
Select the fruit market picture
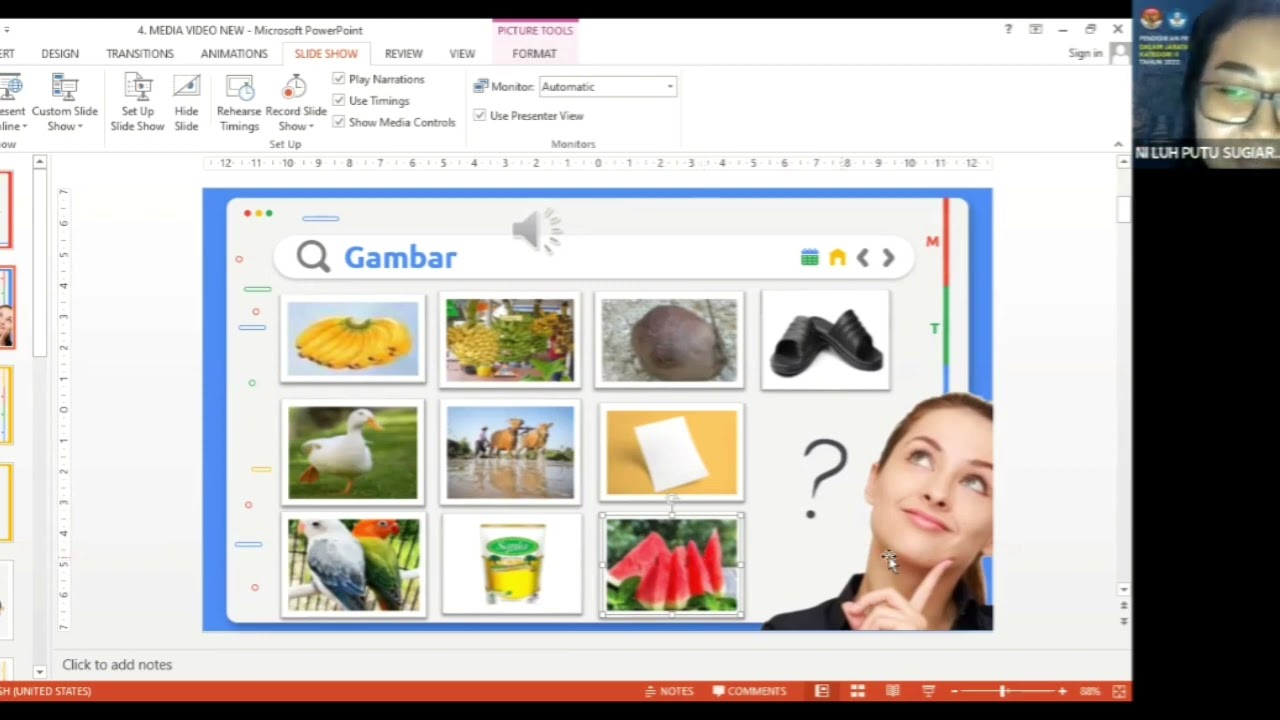point(510,340)
